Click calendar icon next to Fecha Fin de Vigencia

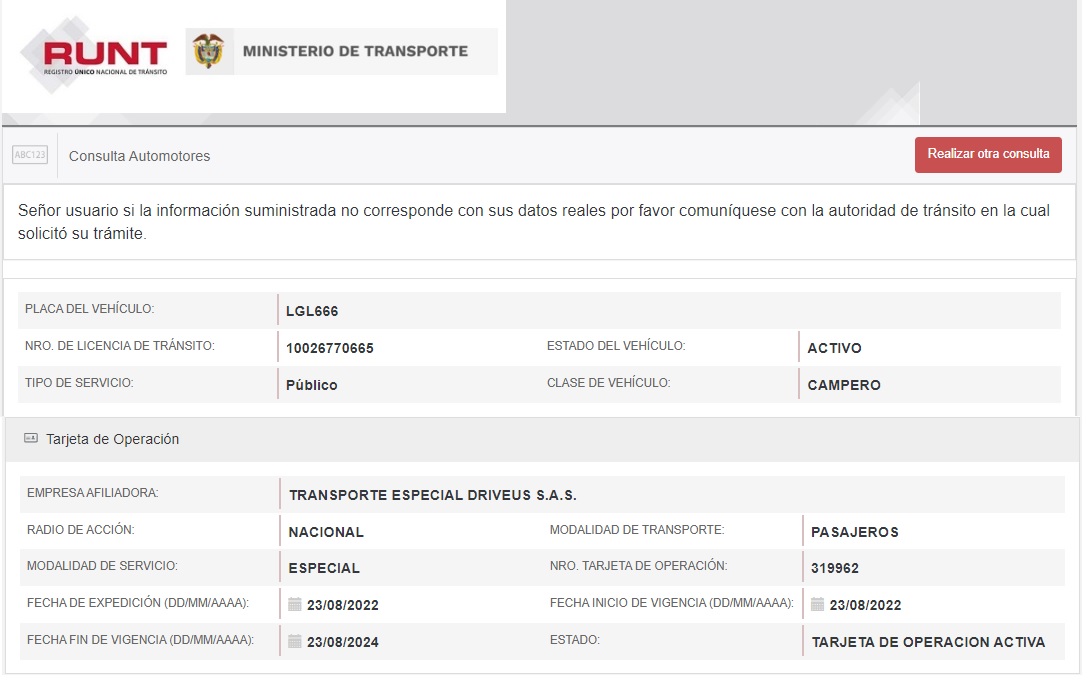(295, 641)
